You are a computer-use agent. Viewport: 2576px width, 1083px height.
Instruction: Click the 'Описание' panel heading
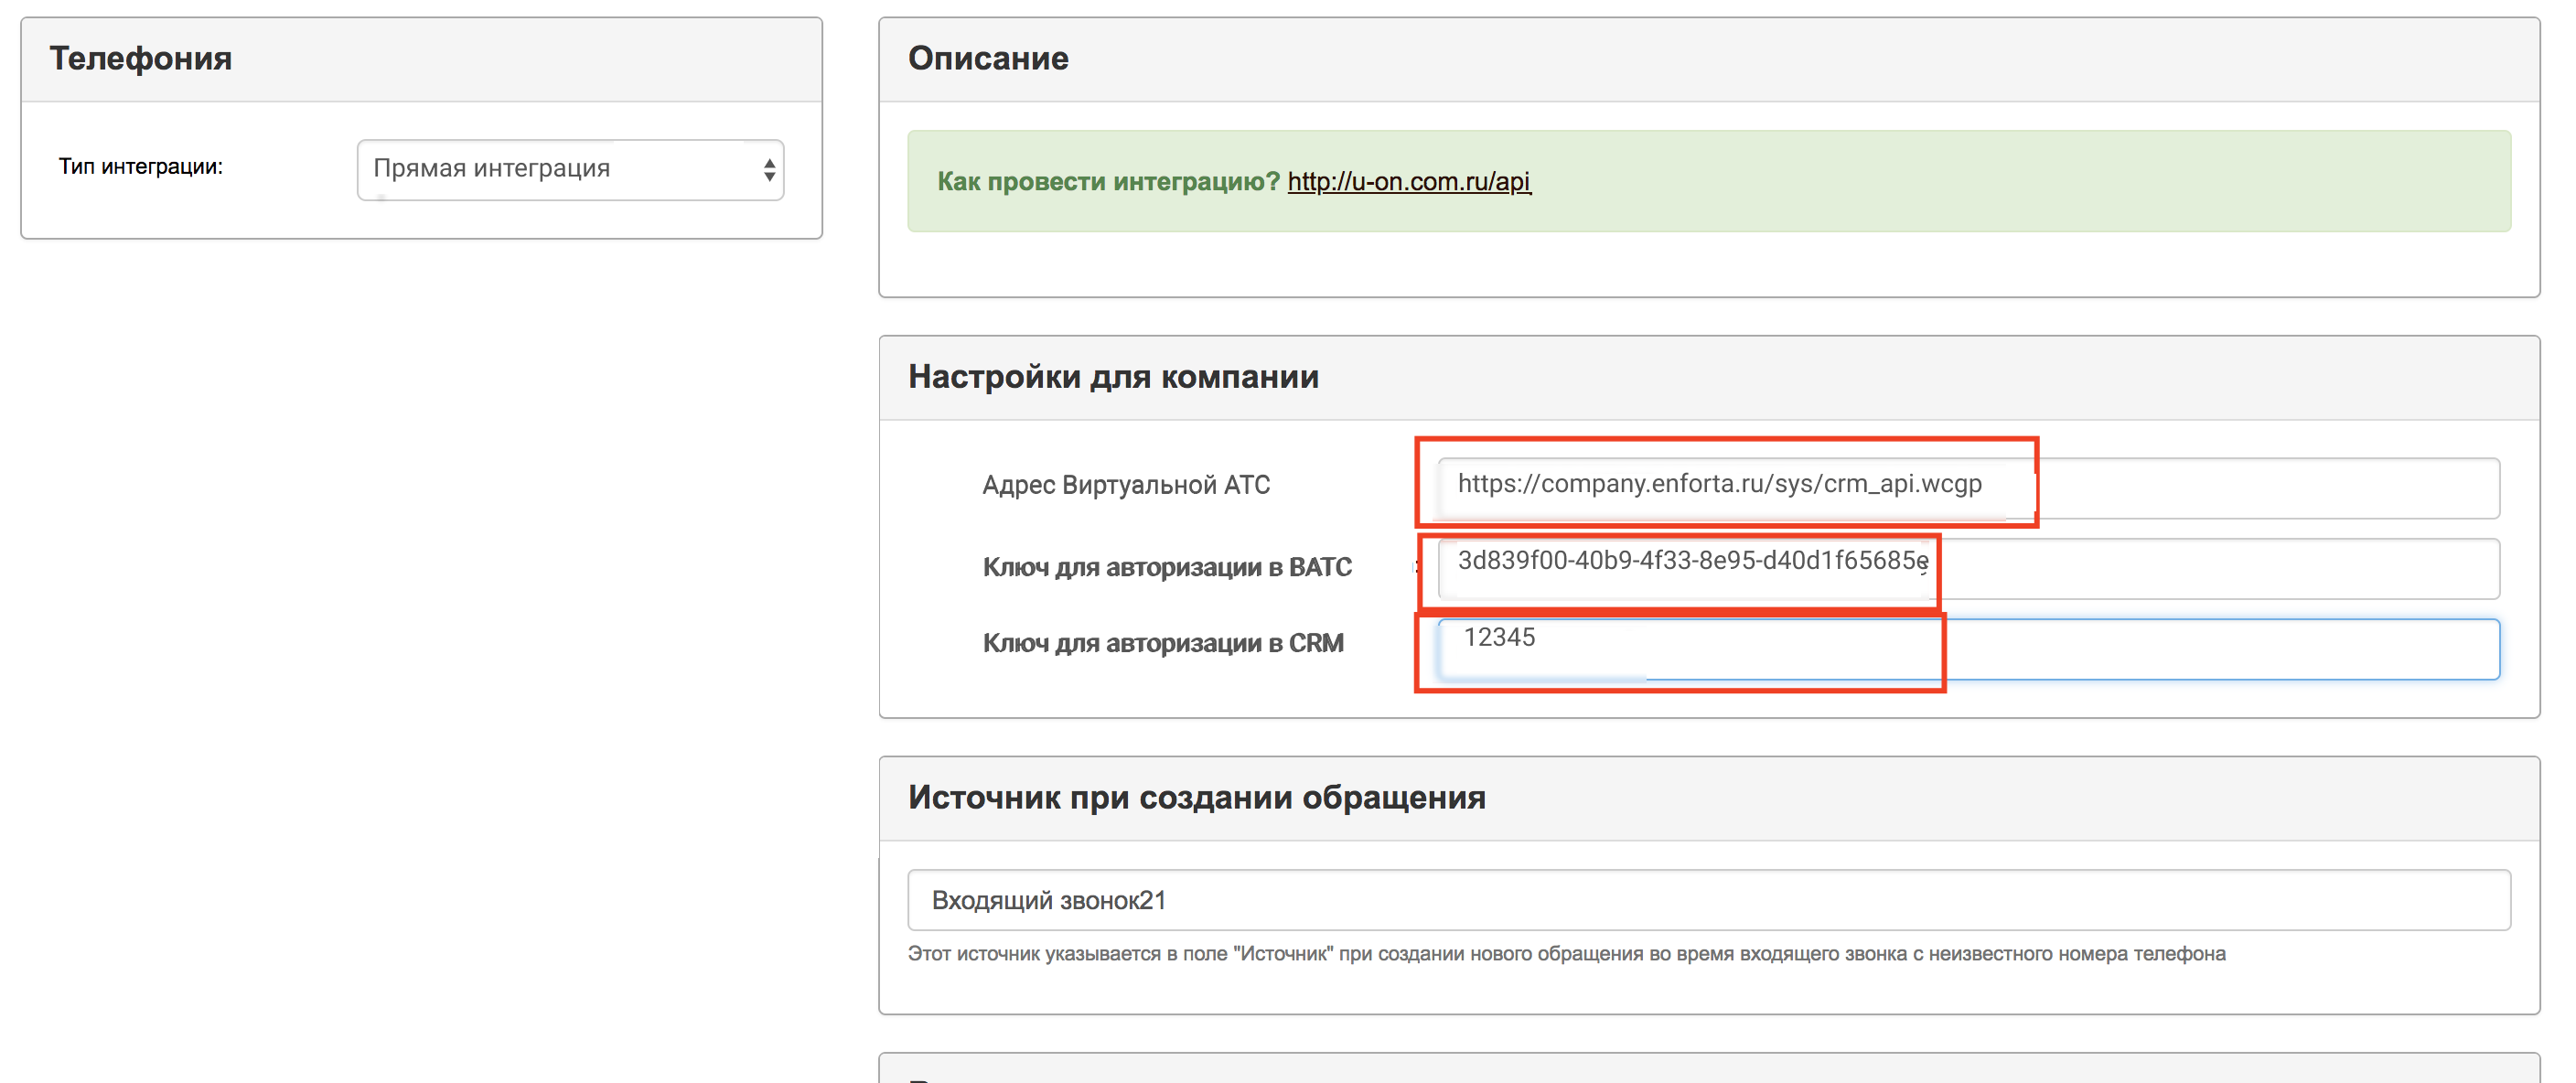tap(988, 58)
